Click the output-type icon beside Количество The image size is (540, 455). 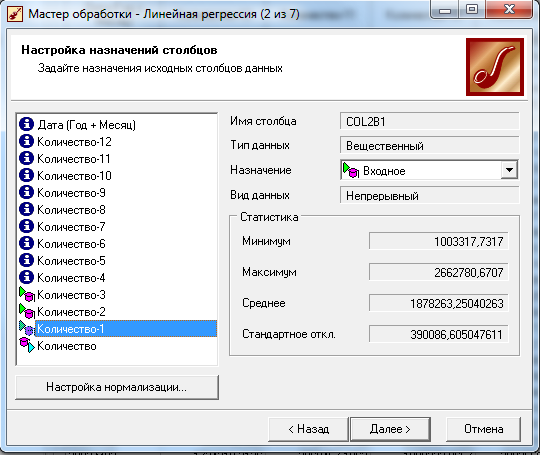click(x=27, y=345)
